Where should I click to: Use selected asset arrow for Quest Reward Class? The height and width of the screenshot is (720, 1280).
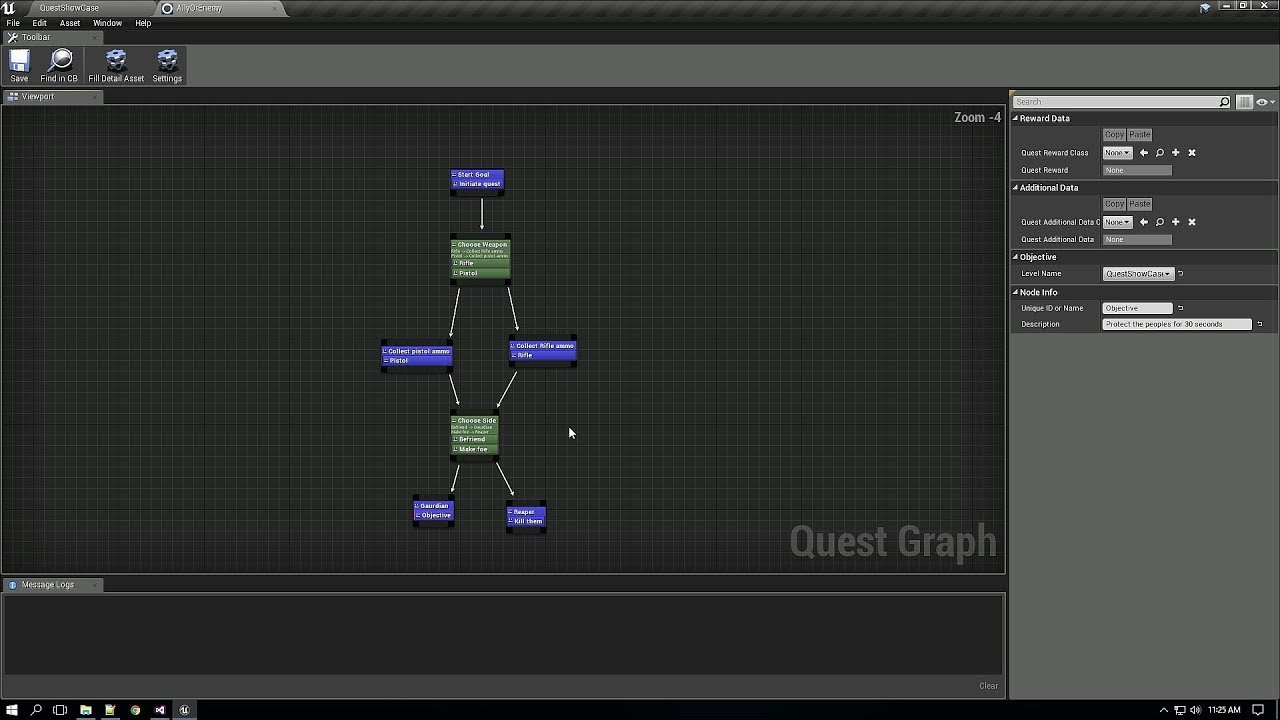1144,153
